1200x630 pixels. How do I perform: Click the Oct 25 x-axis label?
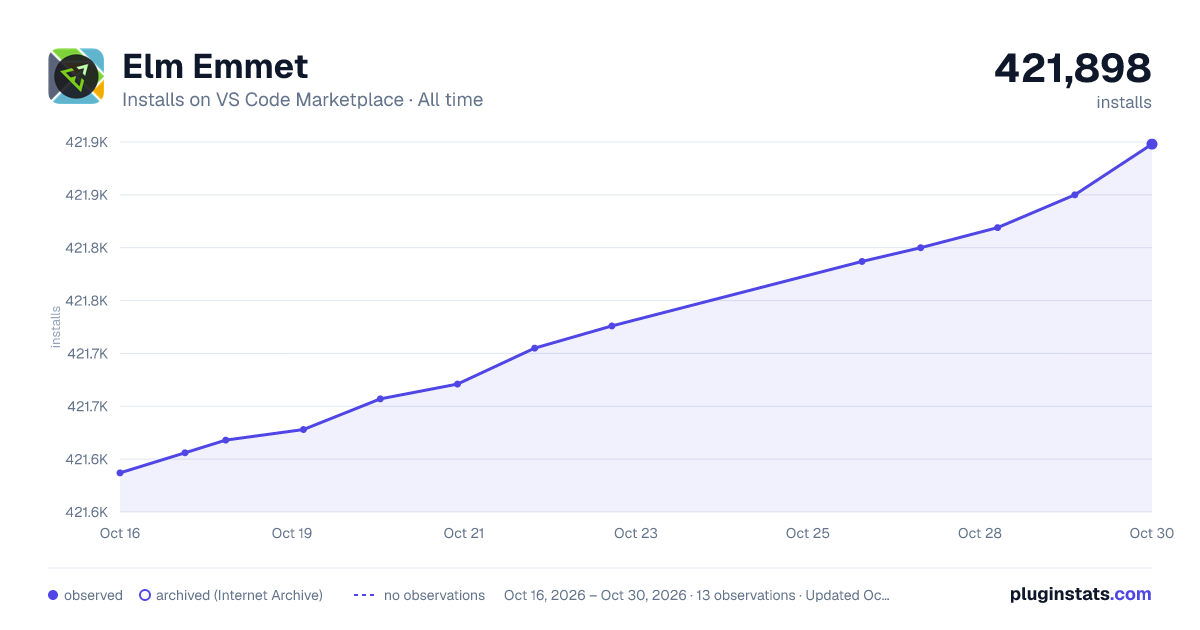(808, 533)
